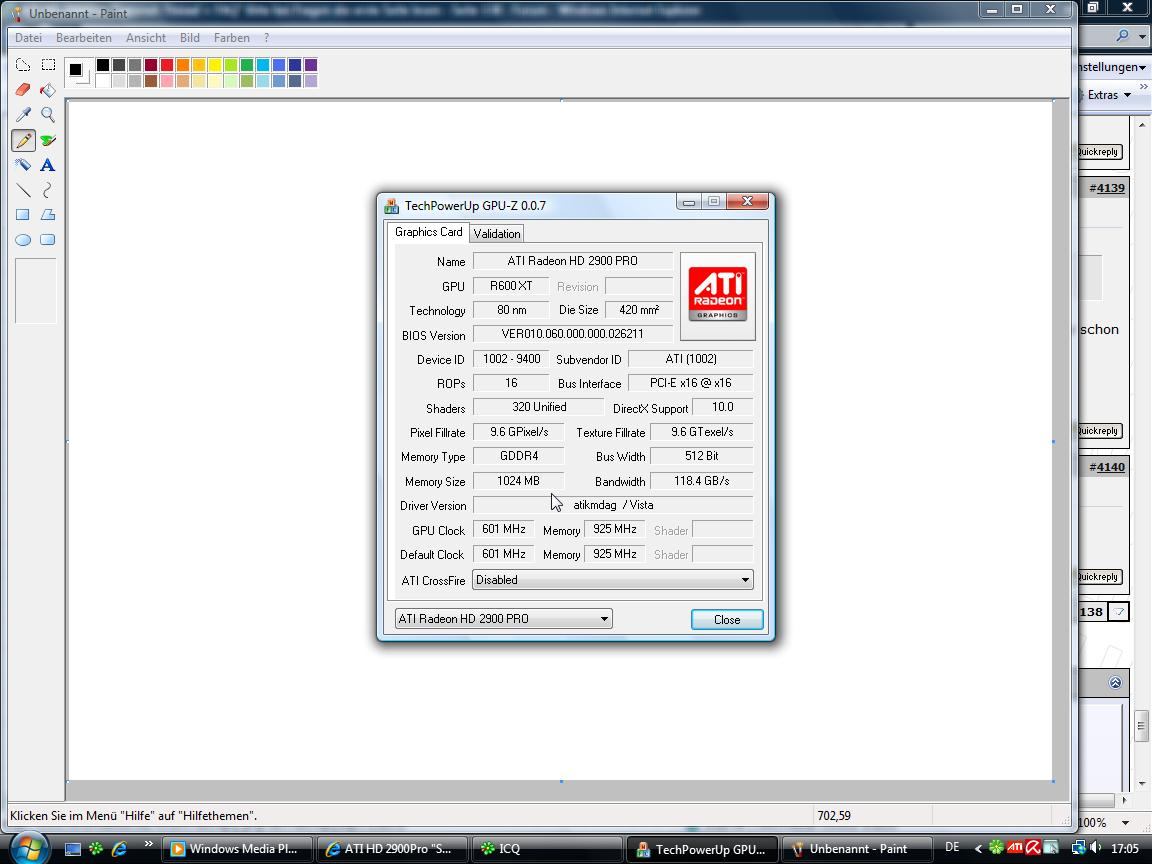Click the current foreground color box
1152x864 pixels.
[x=75, y=69]
